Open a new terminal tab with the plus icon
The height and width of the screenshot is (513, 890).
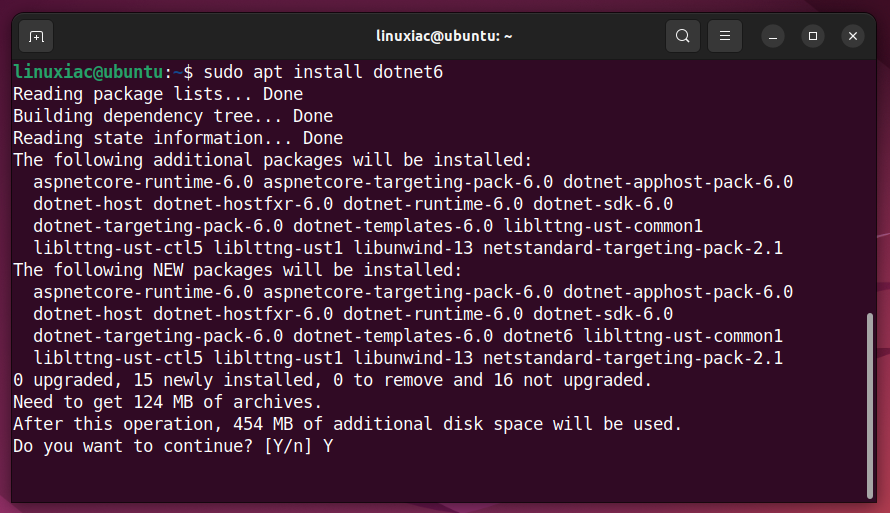coord(36,37)
